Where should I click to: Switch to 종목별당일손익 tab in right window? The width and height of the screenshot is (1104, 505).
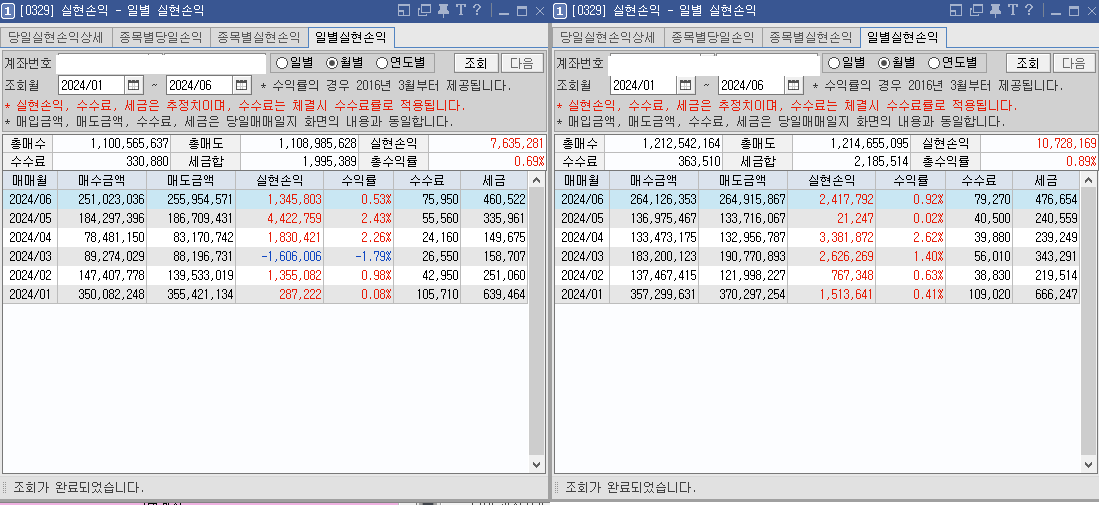713,37
